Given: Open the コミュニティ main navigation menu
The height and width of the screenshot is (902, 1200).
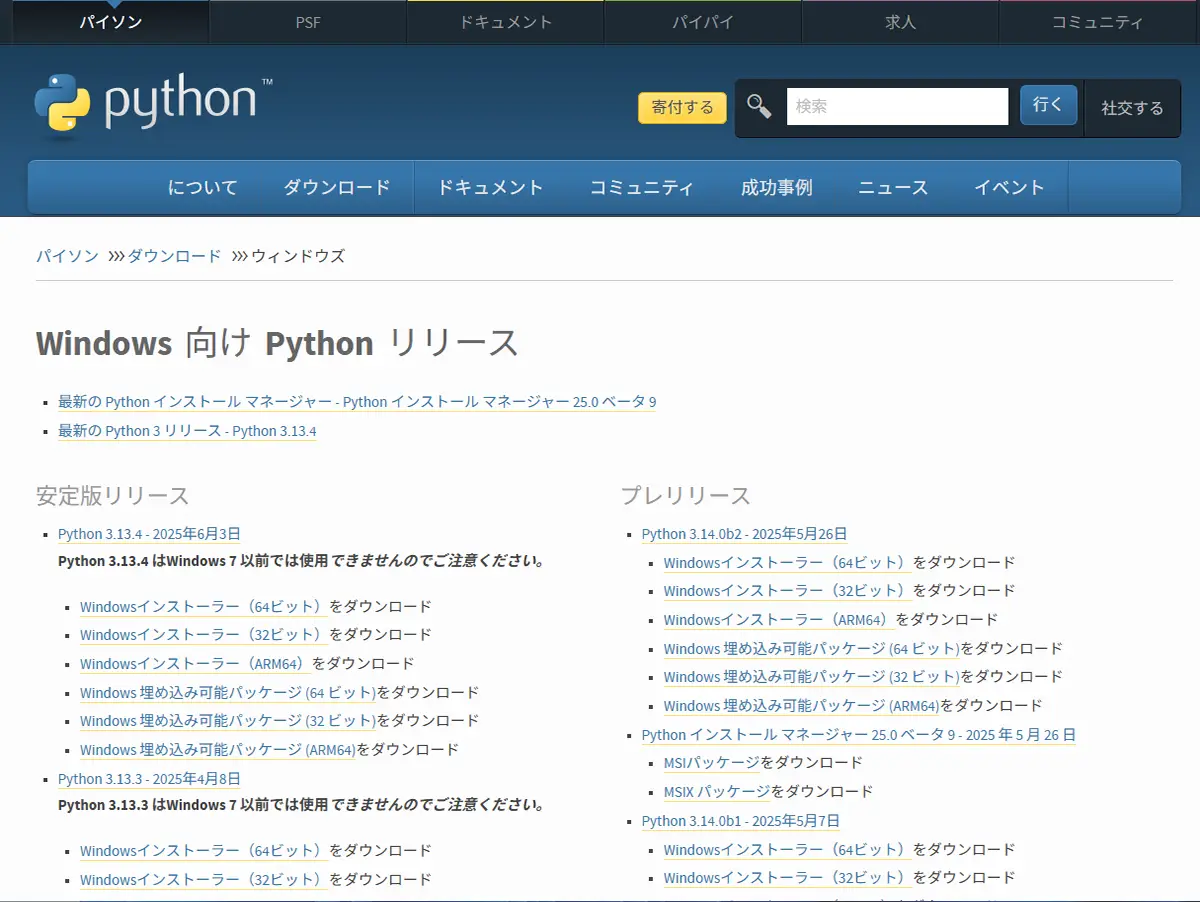Looking at the screenshot, I should [x=641, y=187].
